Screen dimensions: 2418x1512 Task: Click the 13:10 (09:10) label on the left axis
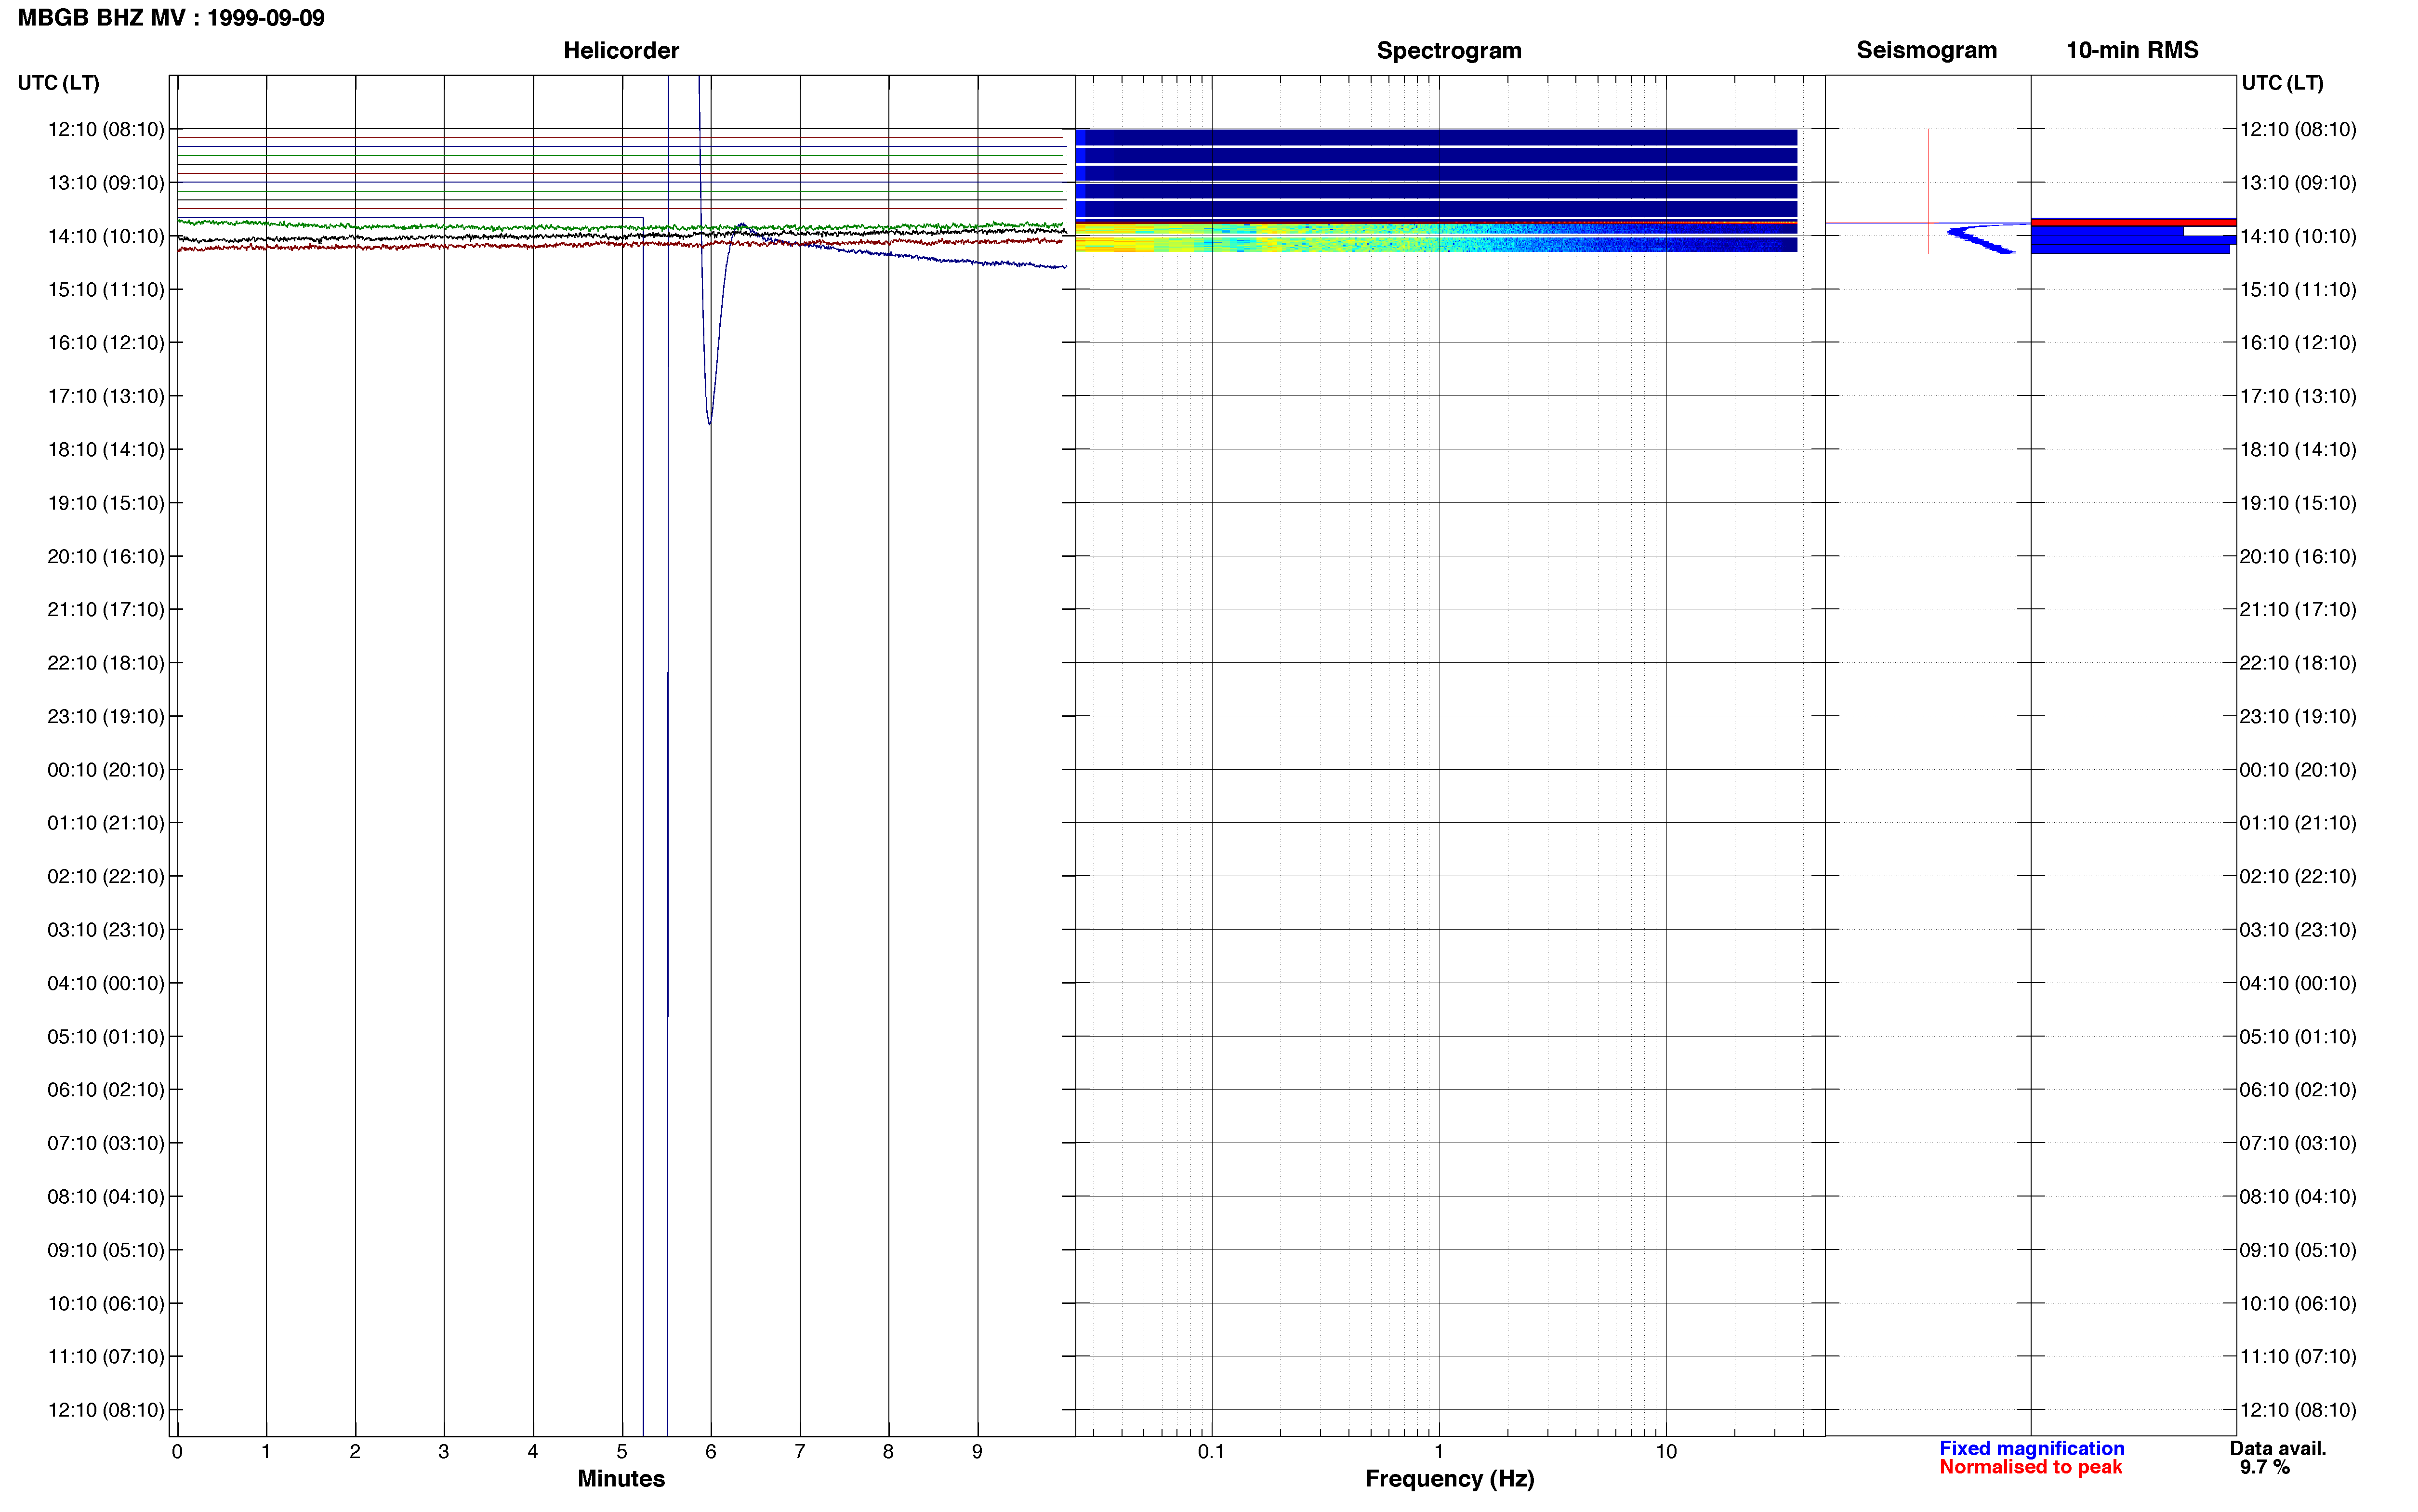(x=106, y=183)
